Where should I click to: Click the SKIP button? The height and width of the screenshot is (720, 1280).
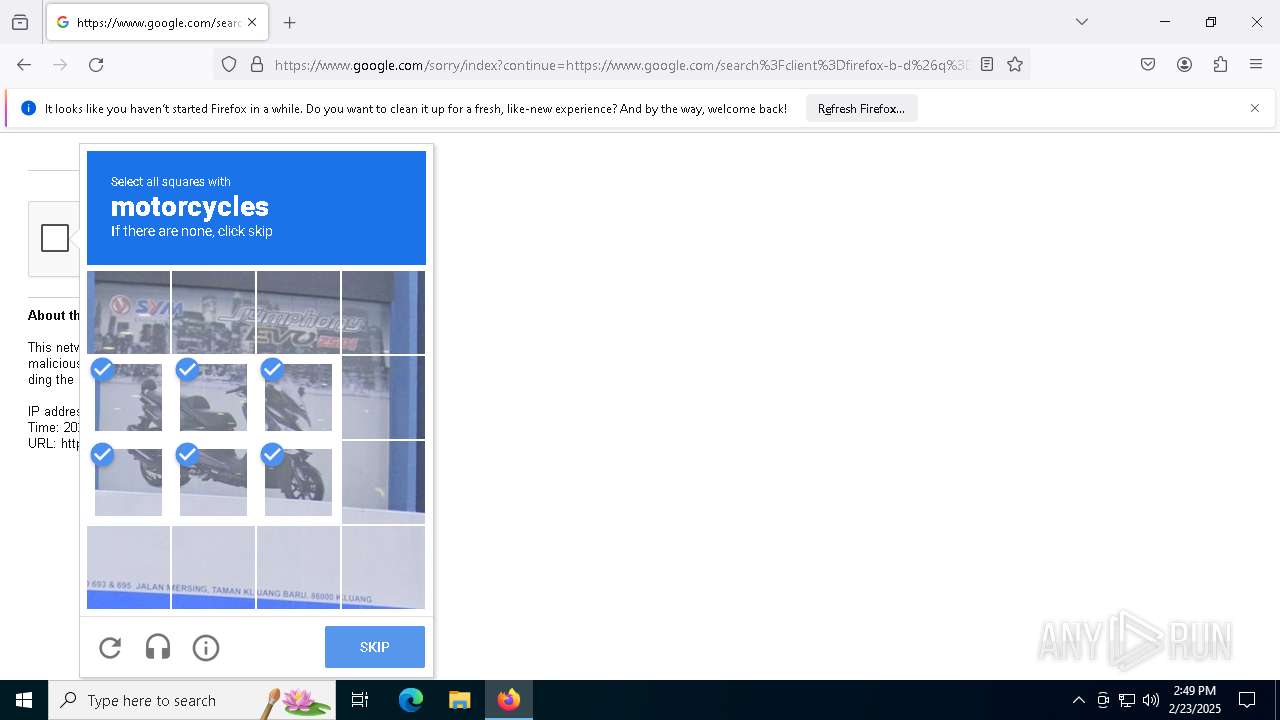[375, 647]
